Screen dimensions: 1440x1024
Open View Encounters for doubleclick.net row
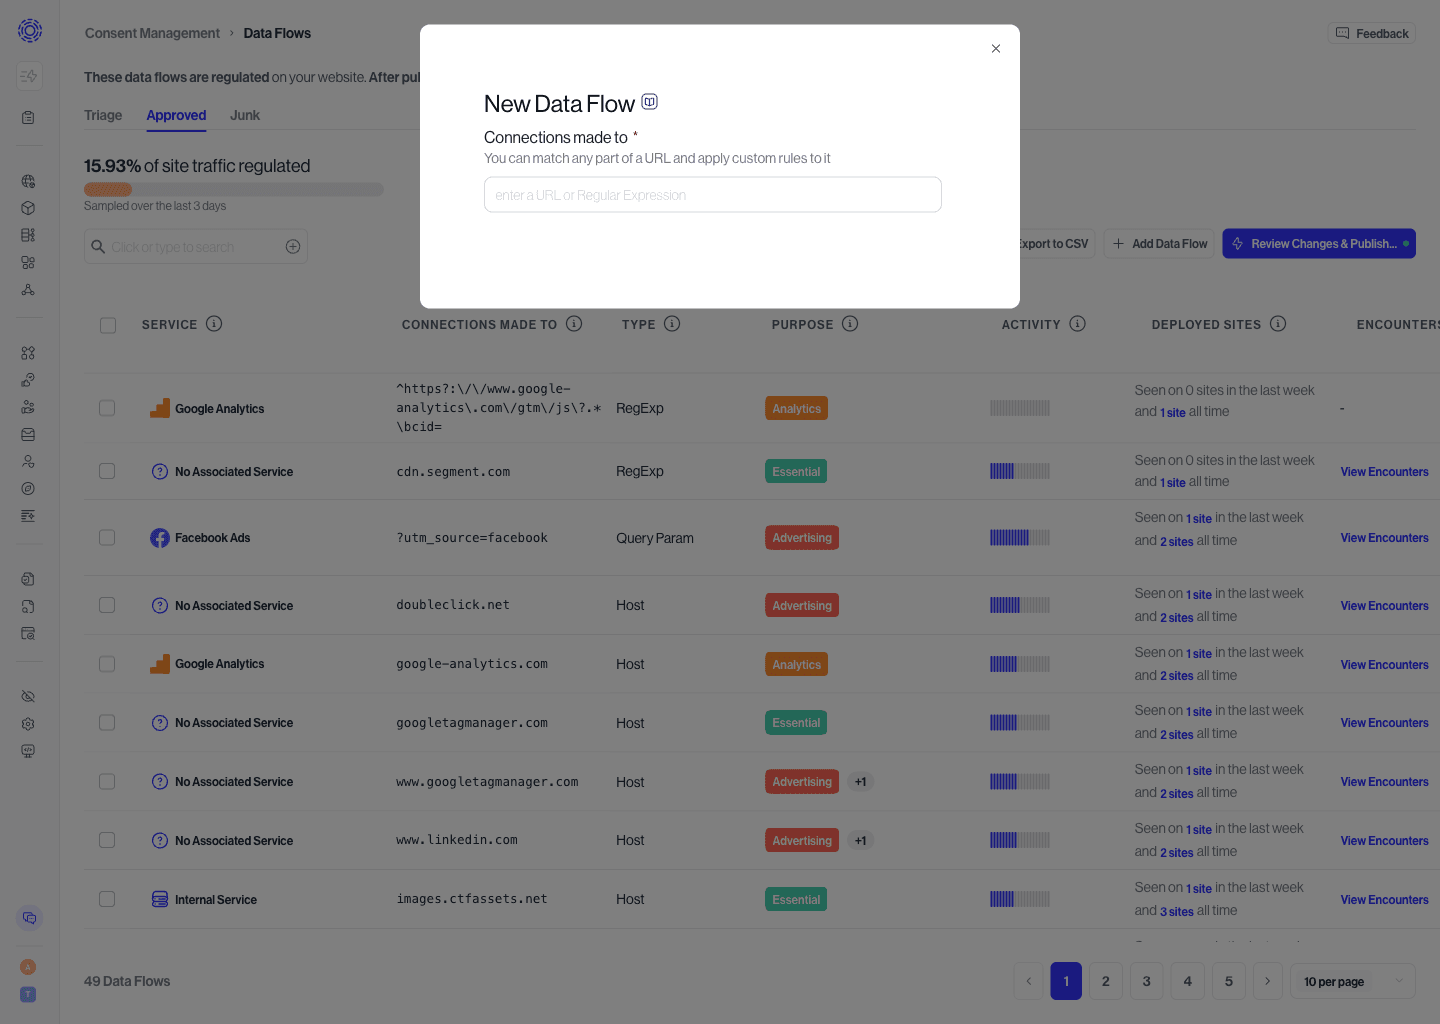tap(1384, 606)
